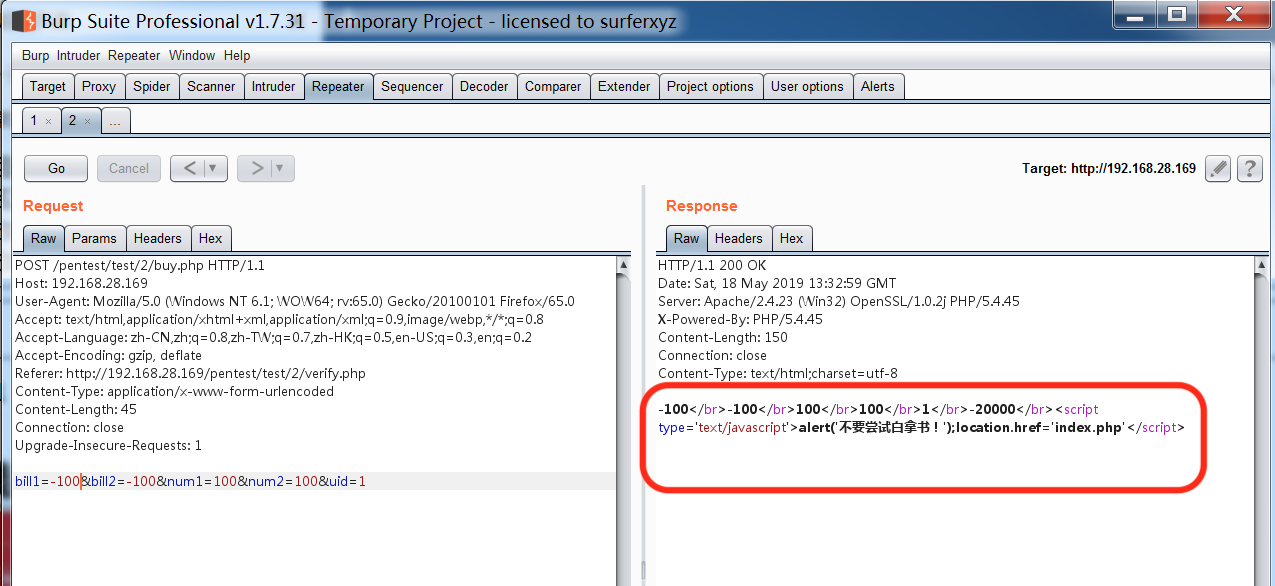Viewport: 1275px width, 586px height.
Task: Open the Project options tab
Action: tap(710, 87)
